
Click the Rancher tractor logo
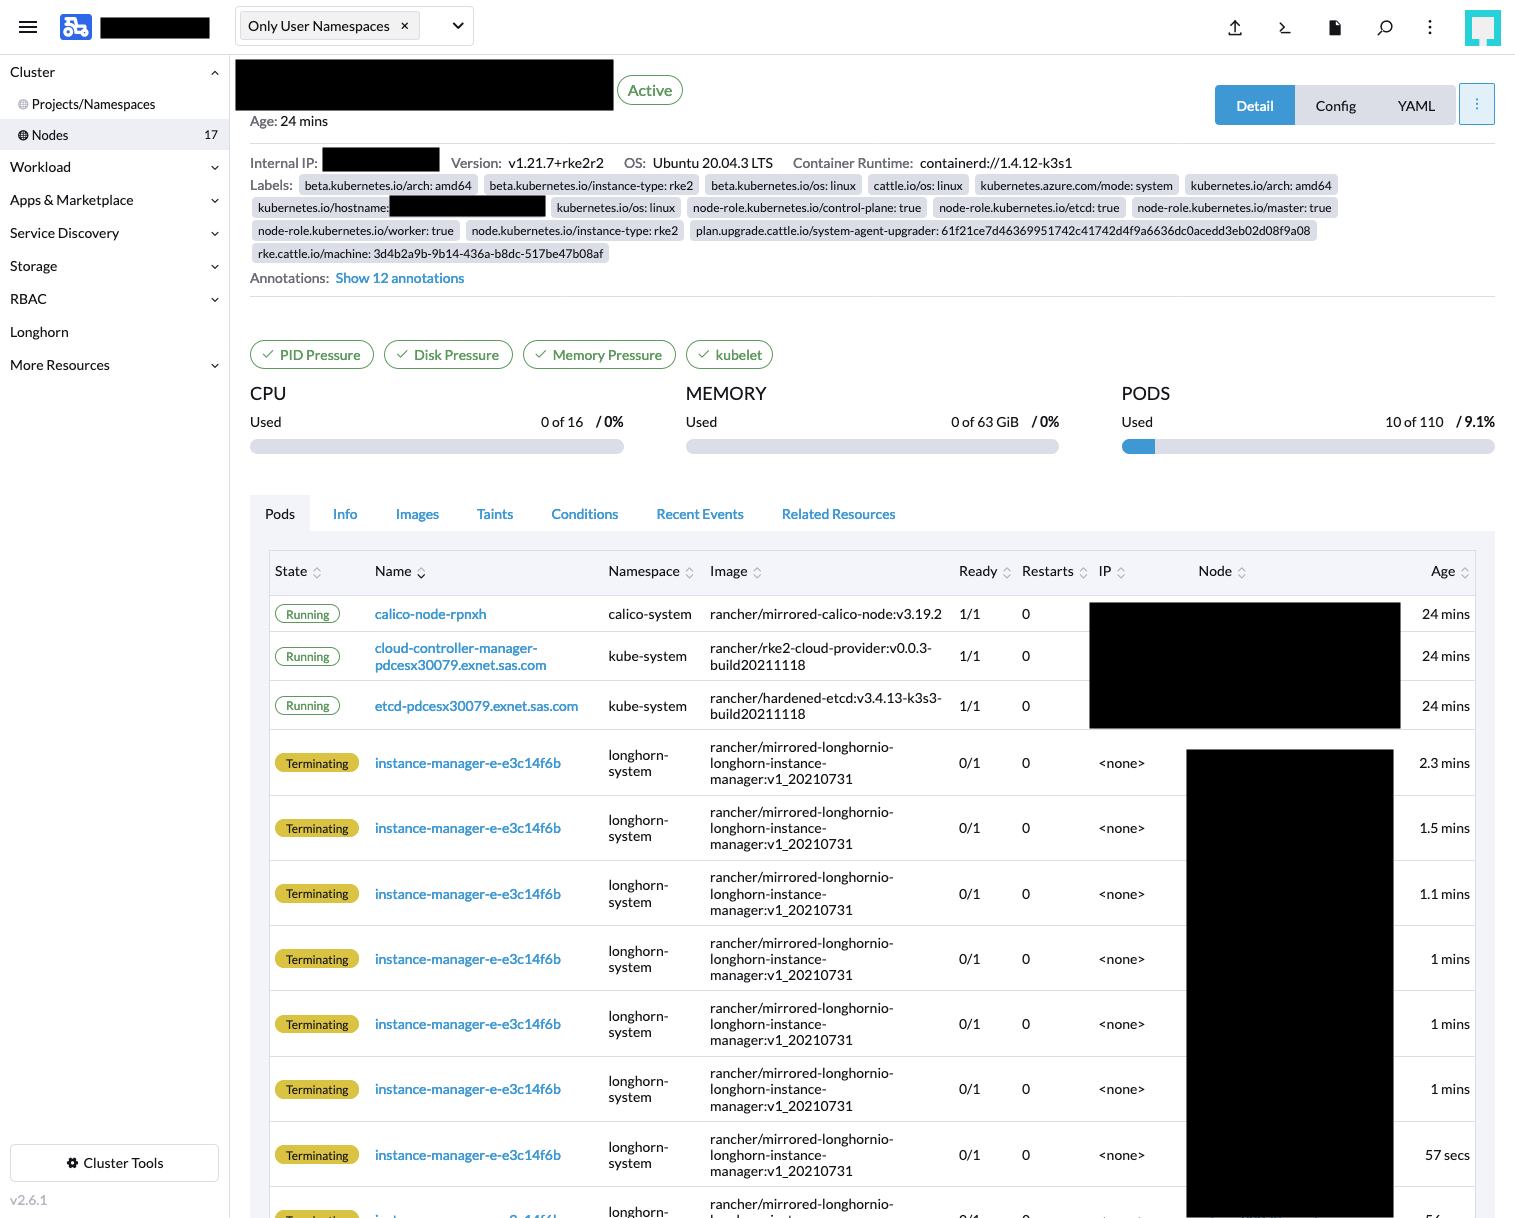pos(76,26)
